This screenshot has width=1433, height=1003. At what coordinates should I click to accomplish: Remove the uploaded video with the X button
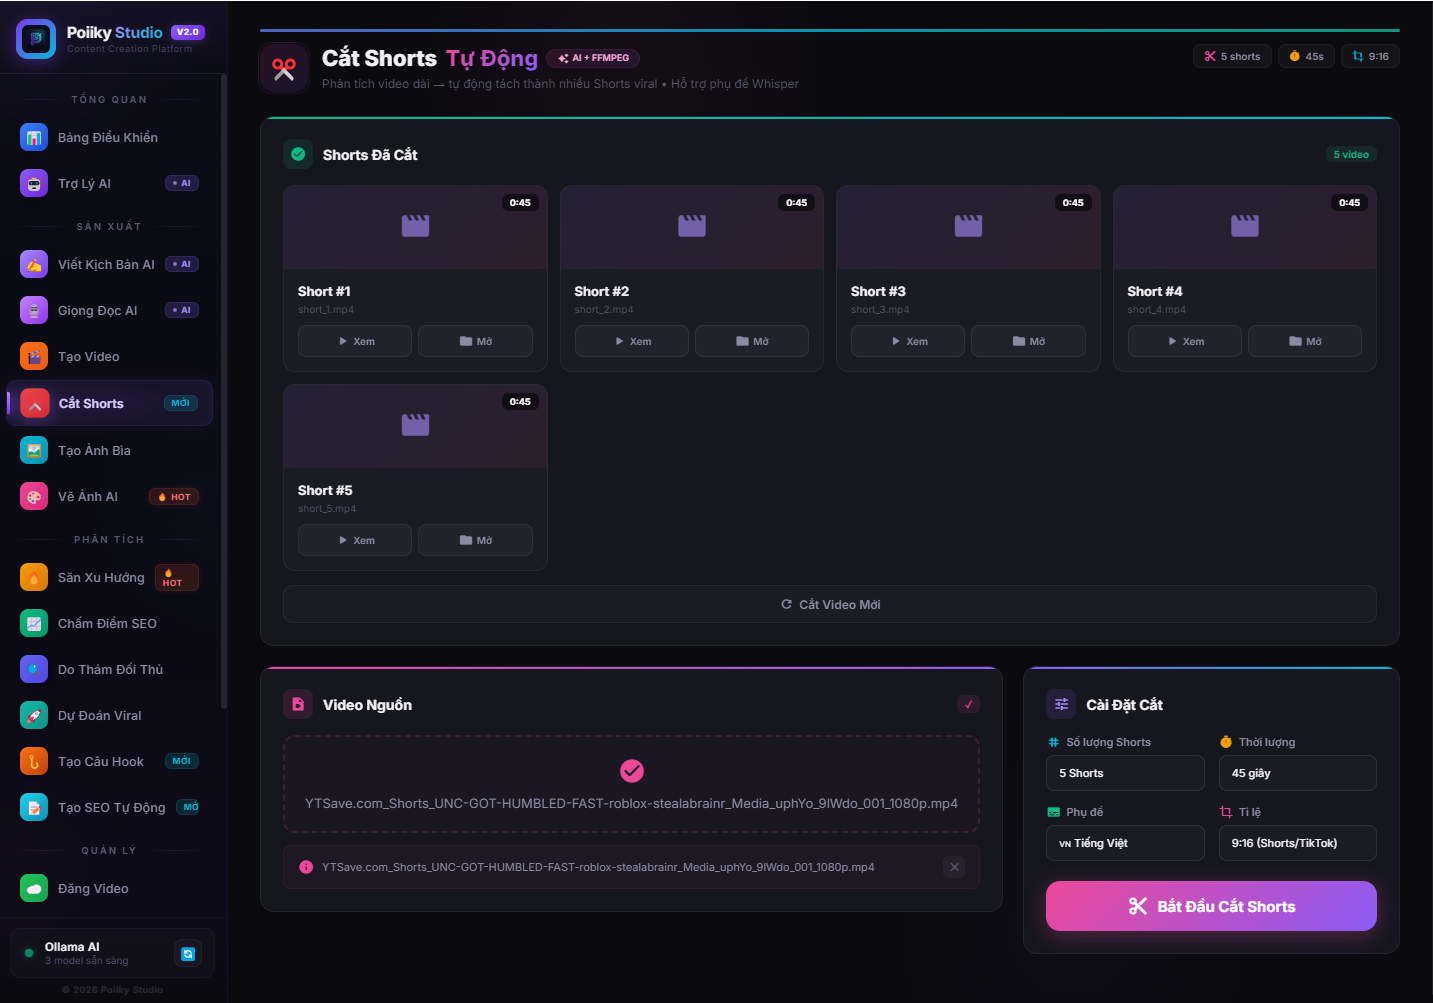coord(954,867)
